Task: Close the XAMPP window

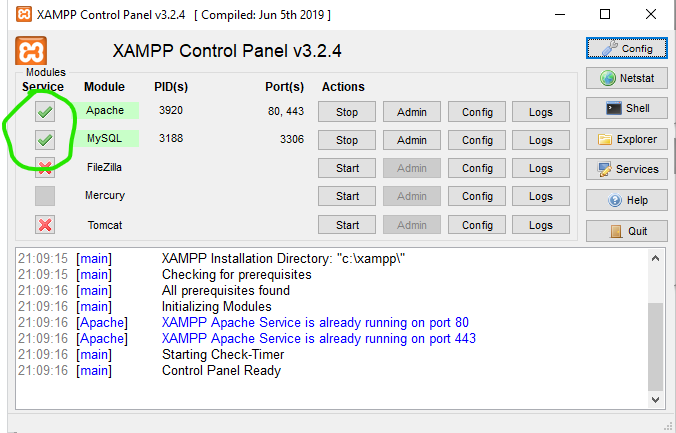Action: point(651,14)
